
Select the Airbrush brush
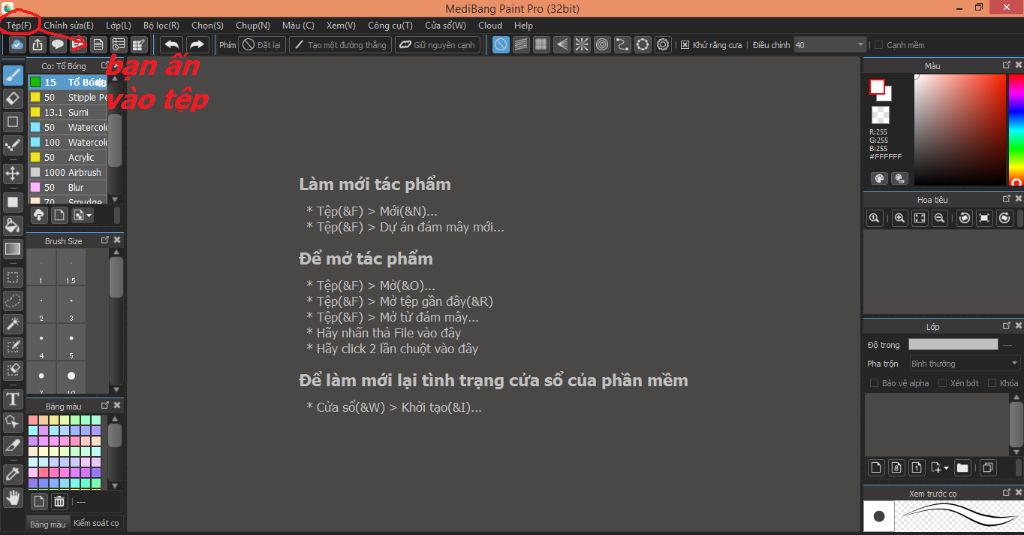point(67,172)
